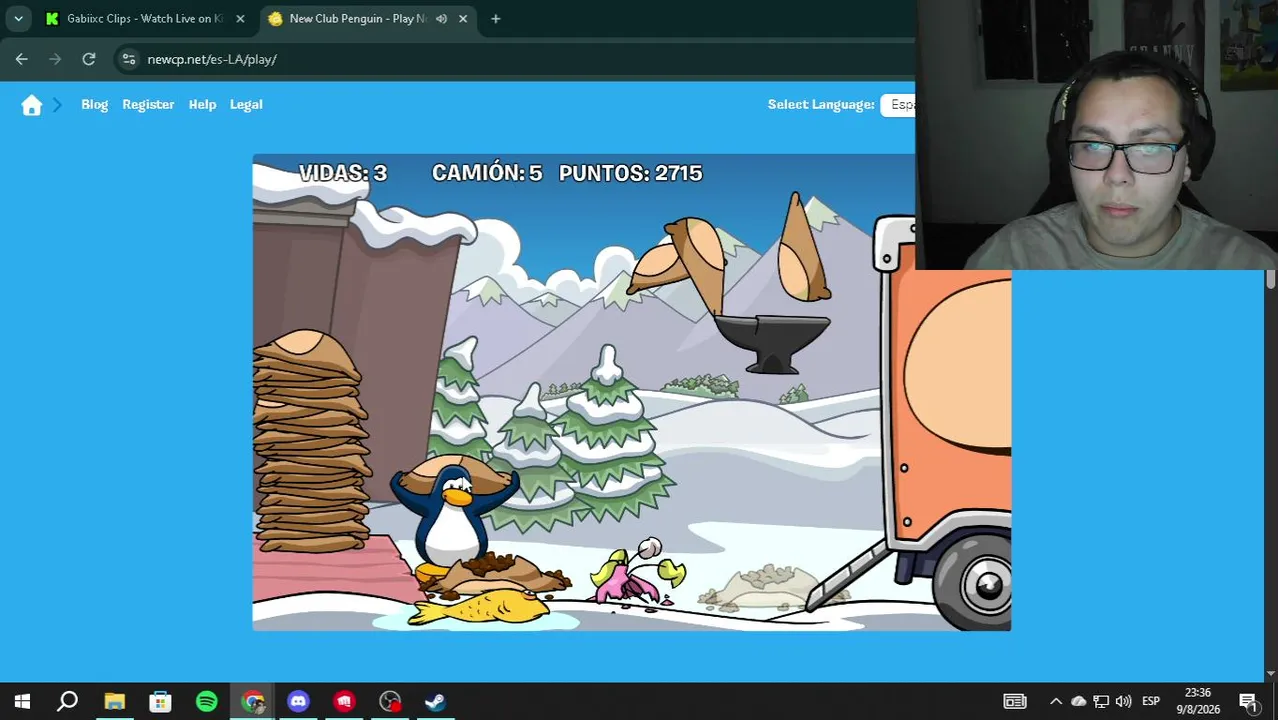
Task: Open the Blog link
Action: pyautogui.click(x=94, y=104)
